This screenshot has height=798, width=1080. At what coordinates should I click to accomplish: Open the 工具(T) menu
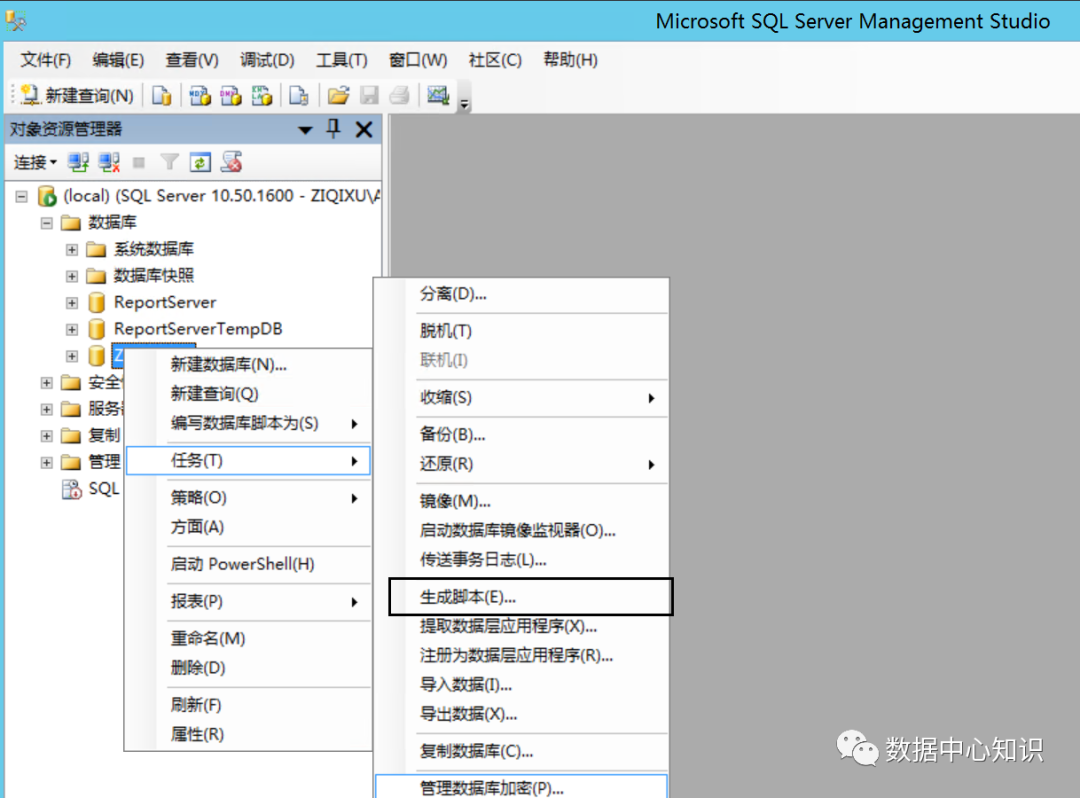click(341, 60)
